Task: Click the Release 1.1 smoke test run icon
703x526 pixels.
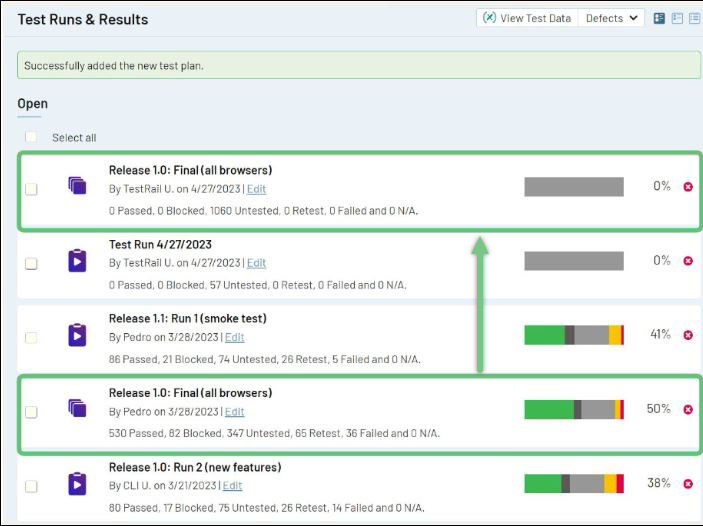Action: (78, 335)
